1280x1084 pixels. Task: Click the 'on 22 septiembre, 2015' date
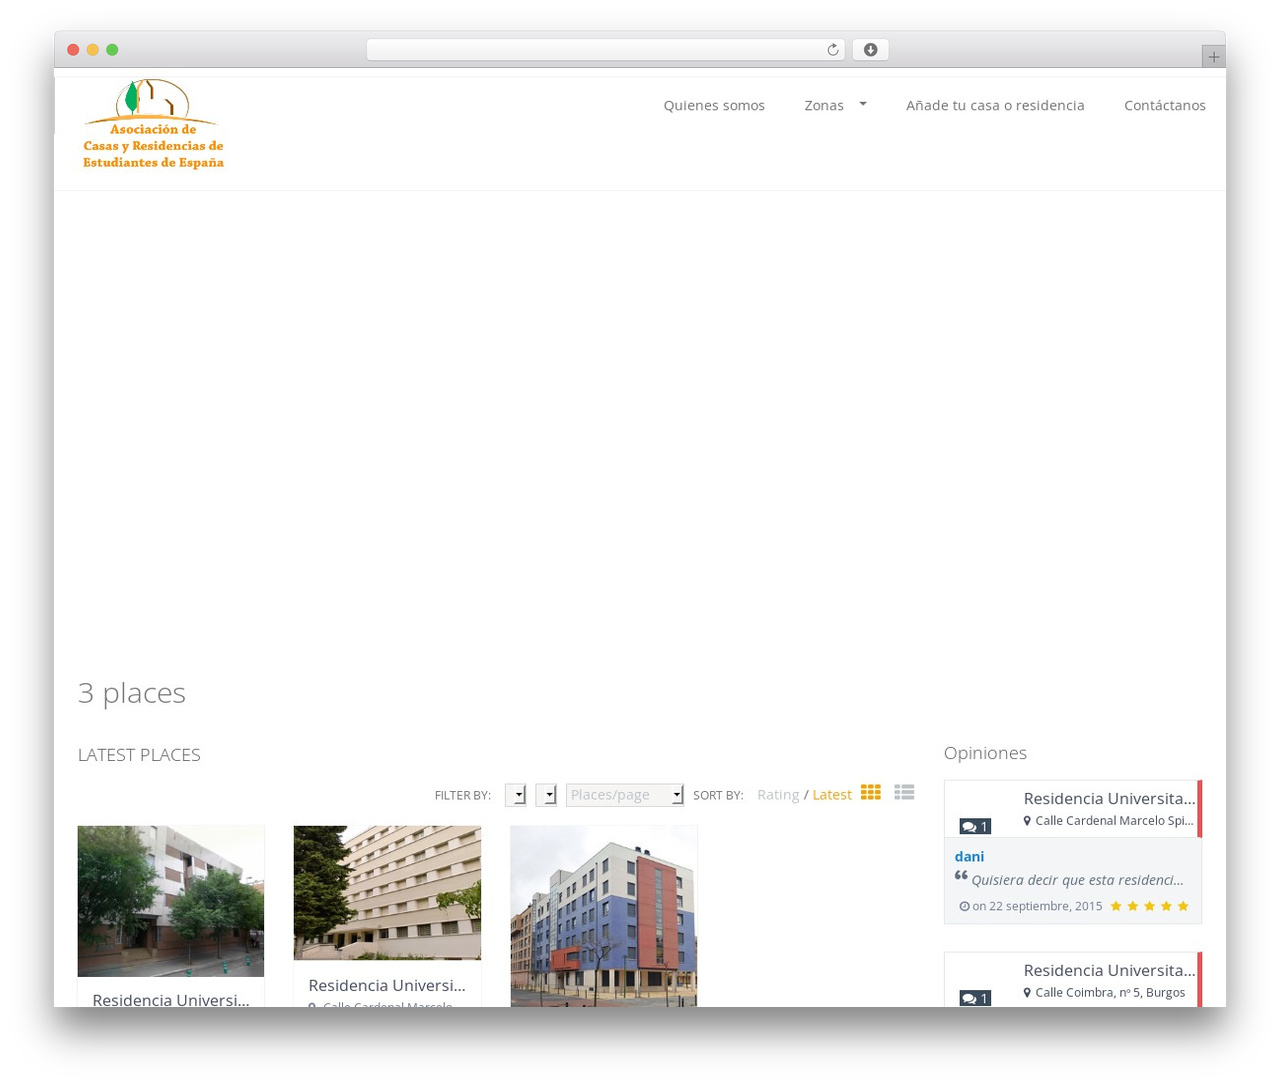click(1037, 906)
